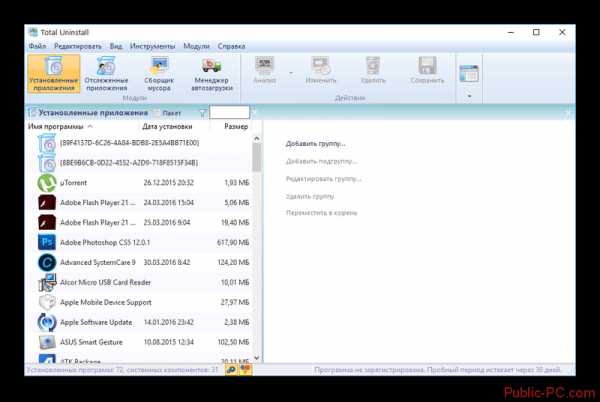Open the Вид menu
This screenshot has width=600, height=402.
(116, 46)
